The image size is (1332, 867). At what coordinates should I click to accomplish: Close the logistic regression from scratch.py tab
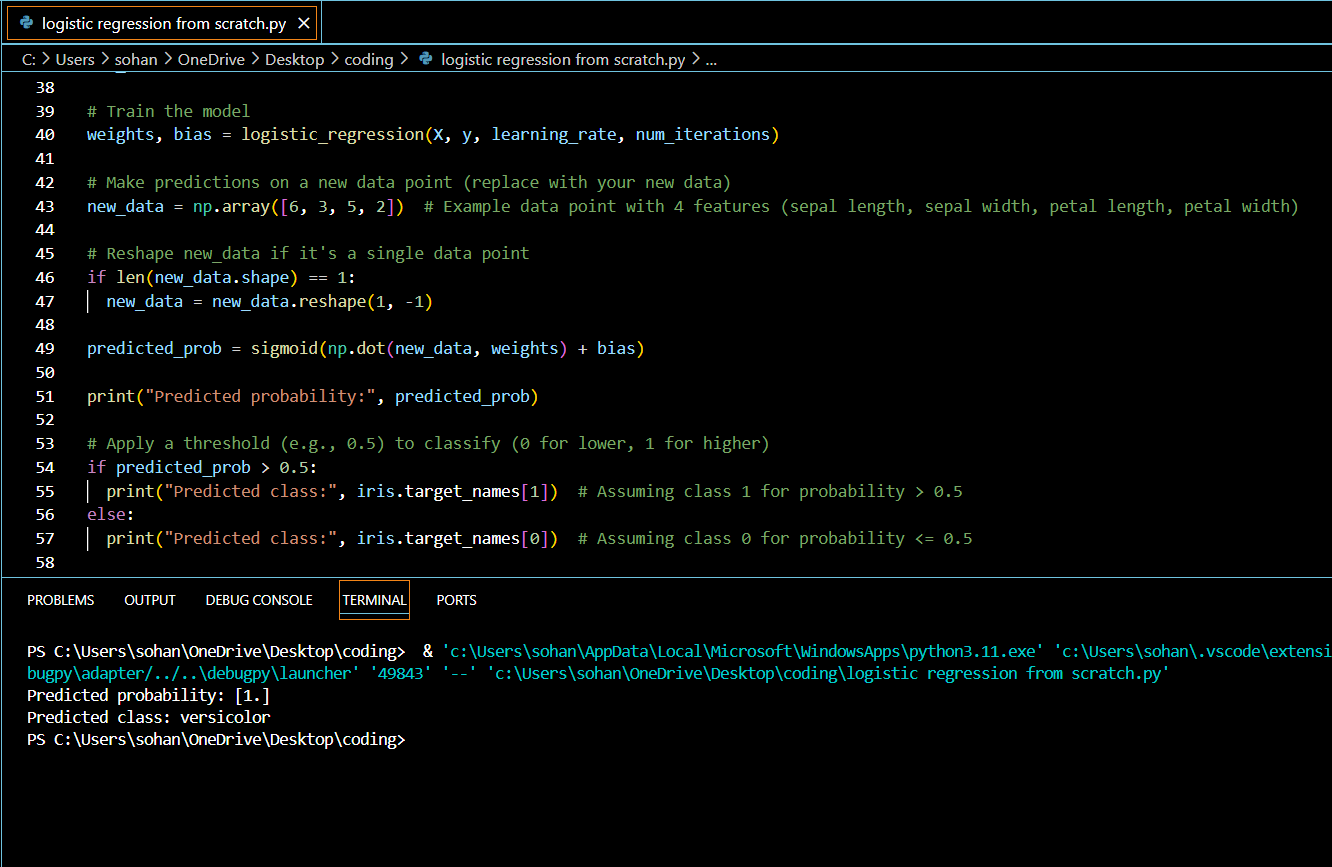coord(303,23)
